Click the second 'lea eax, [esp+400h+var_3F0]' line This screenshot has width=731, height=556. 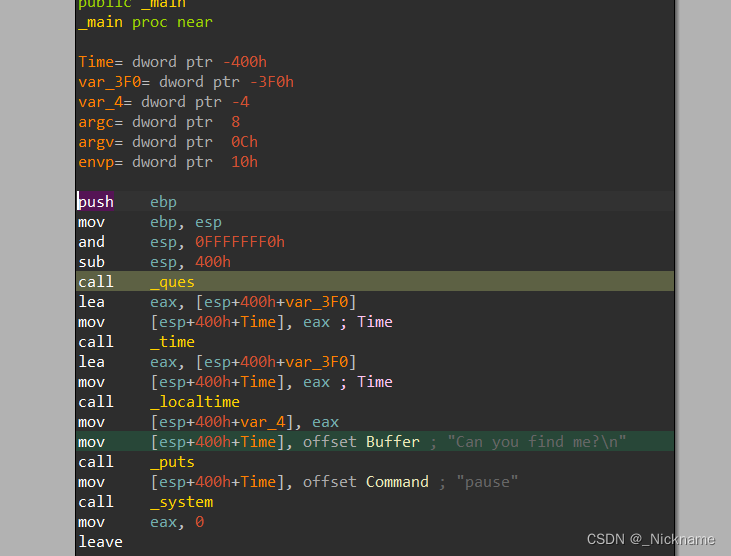click(217, 362)
